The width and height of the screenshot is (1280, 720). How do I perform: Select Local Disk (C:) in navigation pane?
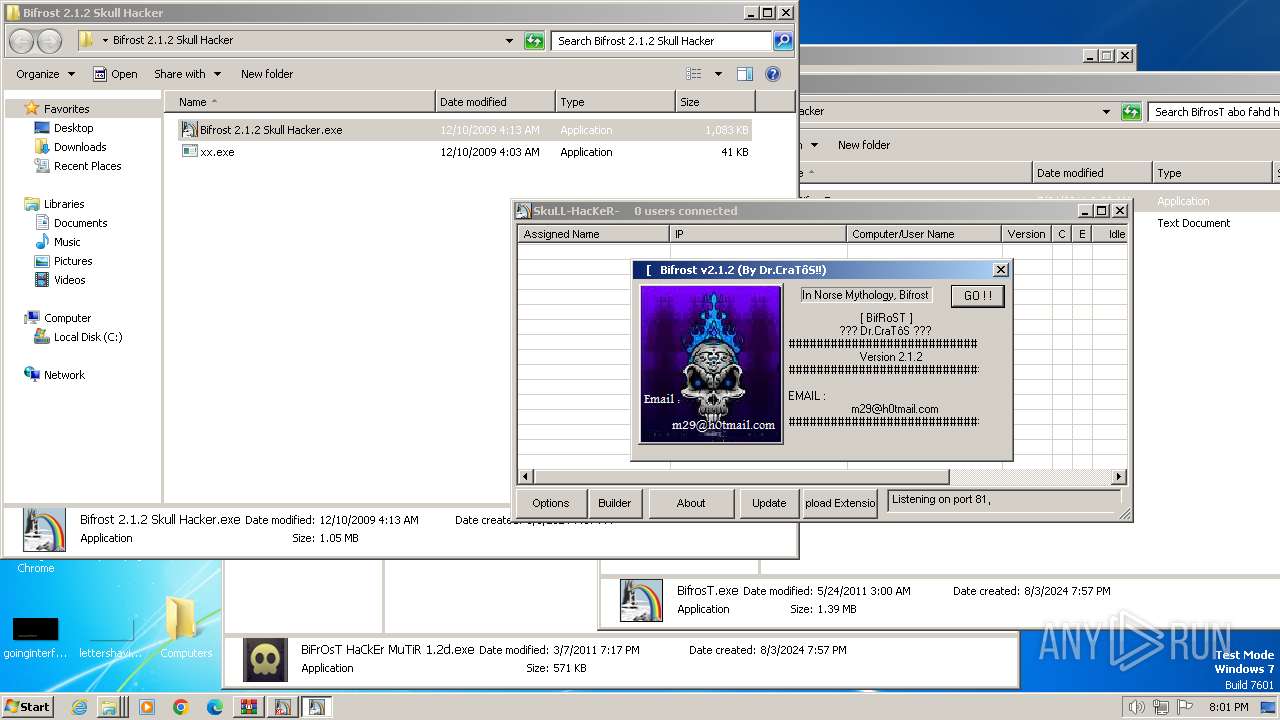(x=88, y=337)
